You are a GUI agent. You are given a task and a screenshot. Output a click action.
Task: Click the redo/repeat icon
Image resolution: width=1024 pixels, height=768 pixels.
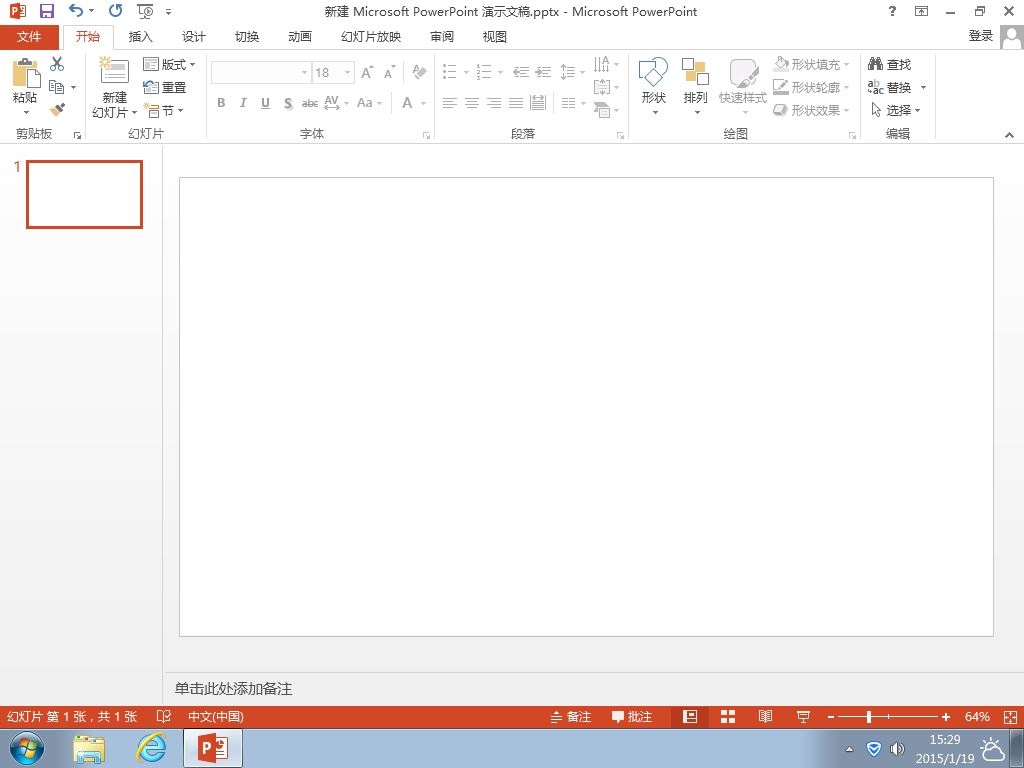(x=116, y=10)
